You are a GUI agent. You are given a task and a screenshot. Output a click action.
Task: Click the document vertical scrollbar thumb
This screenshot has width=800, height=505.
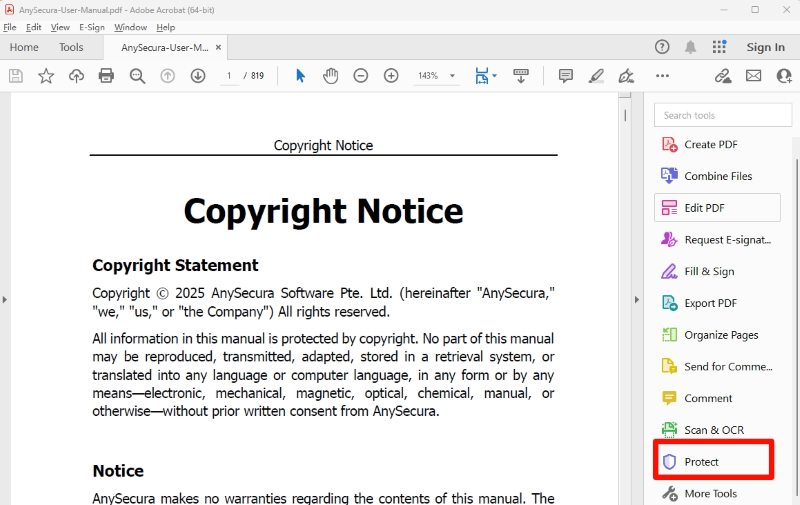625,115
